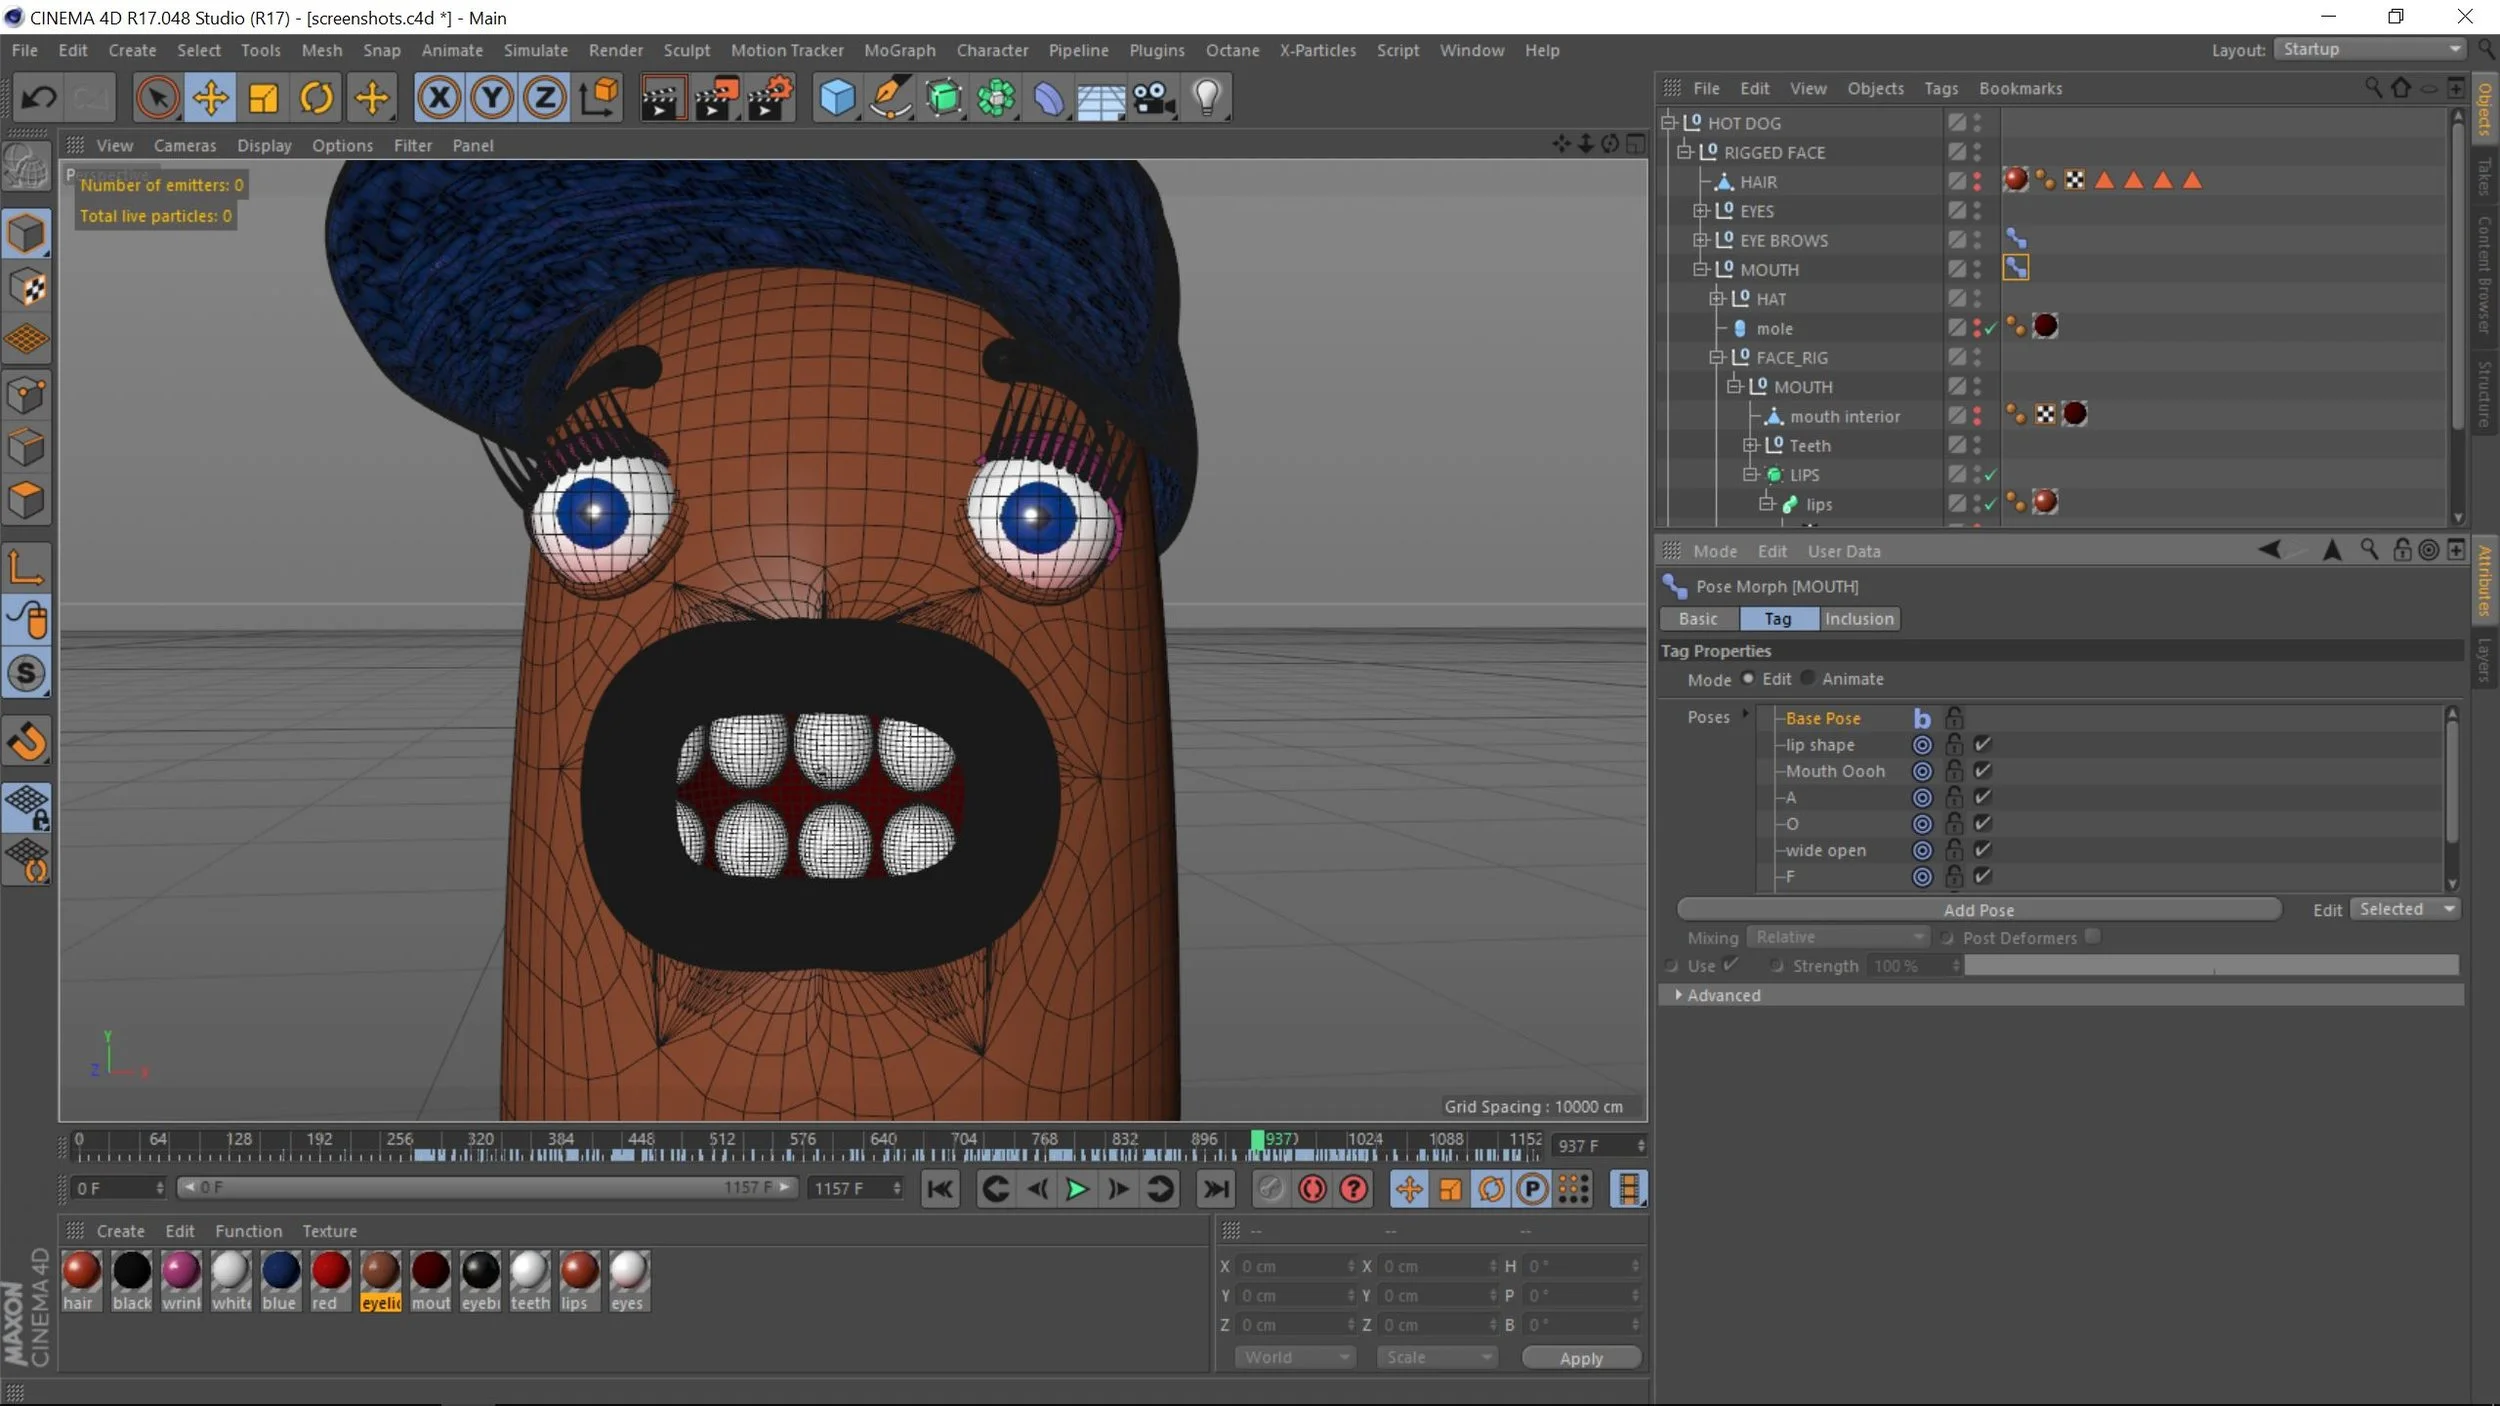Open the Spline pen tool icon
The image size is (2500, 1406).
[889, 98]
